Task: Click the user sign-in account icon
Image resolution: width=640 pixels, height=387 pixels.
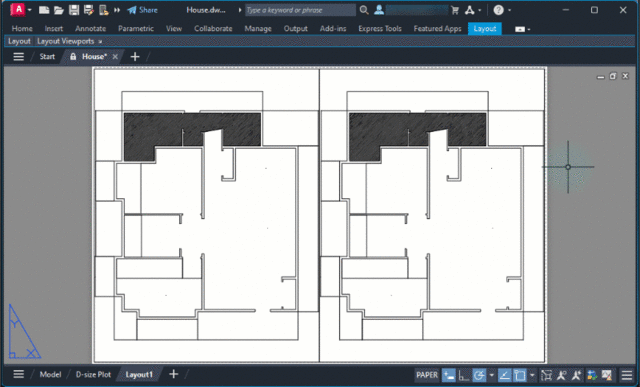Action: tap(379, 10)
